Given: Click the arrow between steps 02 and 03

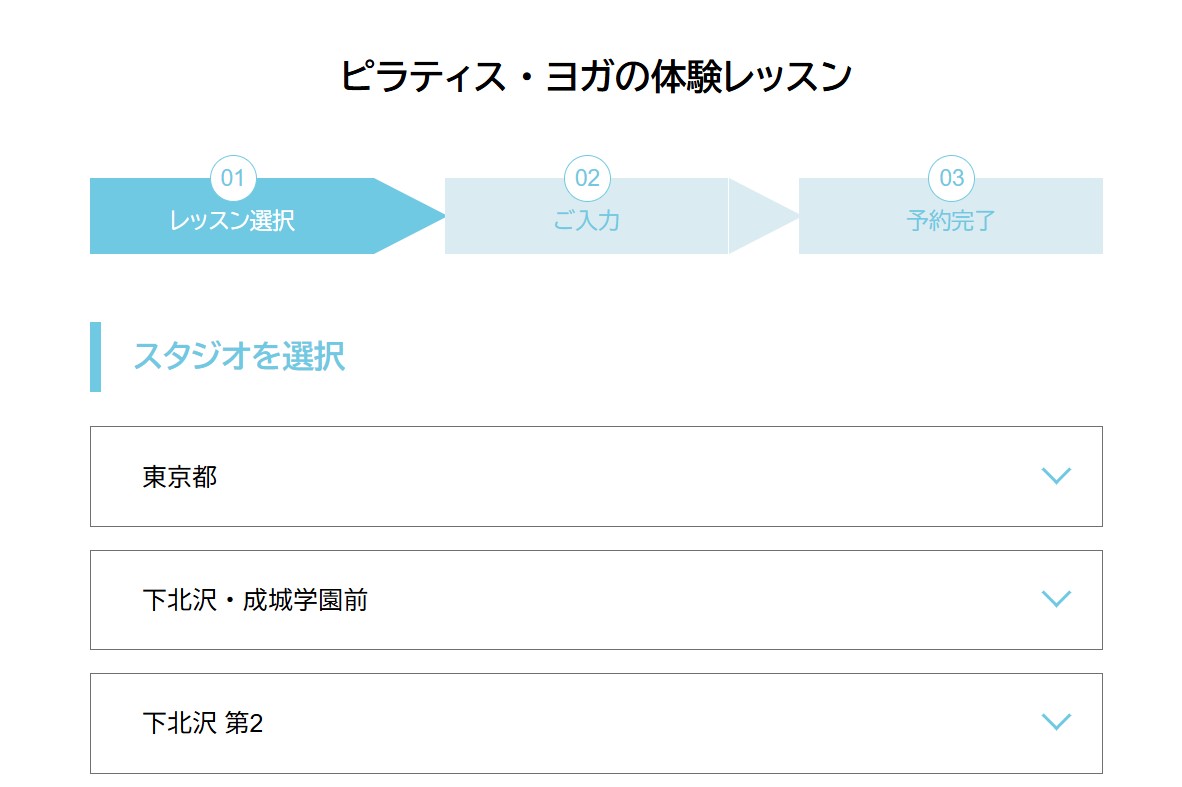Looking at the screenshot, I should click(760, 216).
